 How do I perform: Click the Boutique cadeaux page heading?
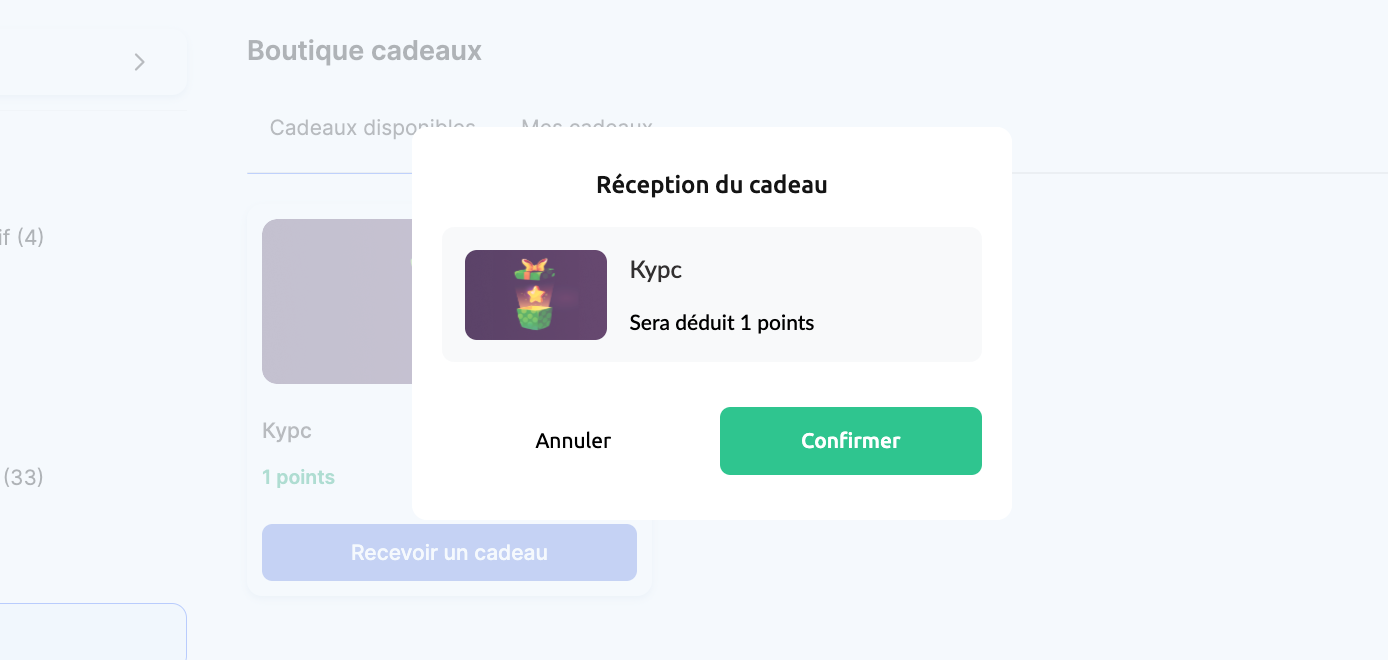(364, 51)
